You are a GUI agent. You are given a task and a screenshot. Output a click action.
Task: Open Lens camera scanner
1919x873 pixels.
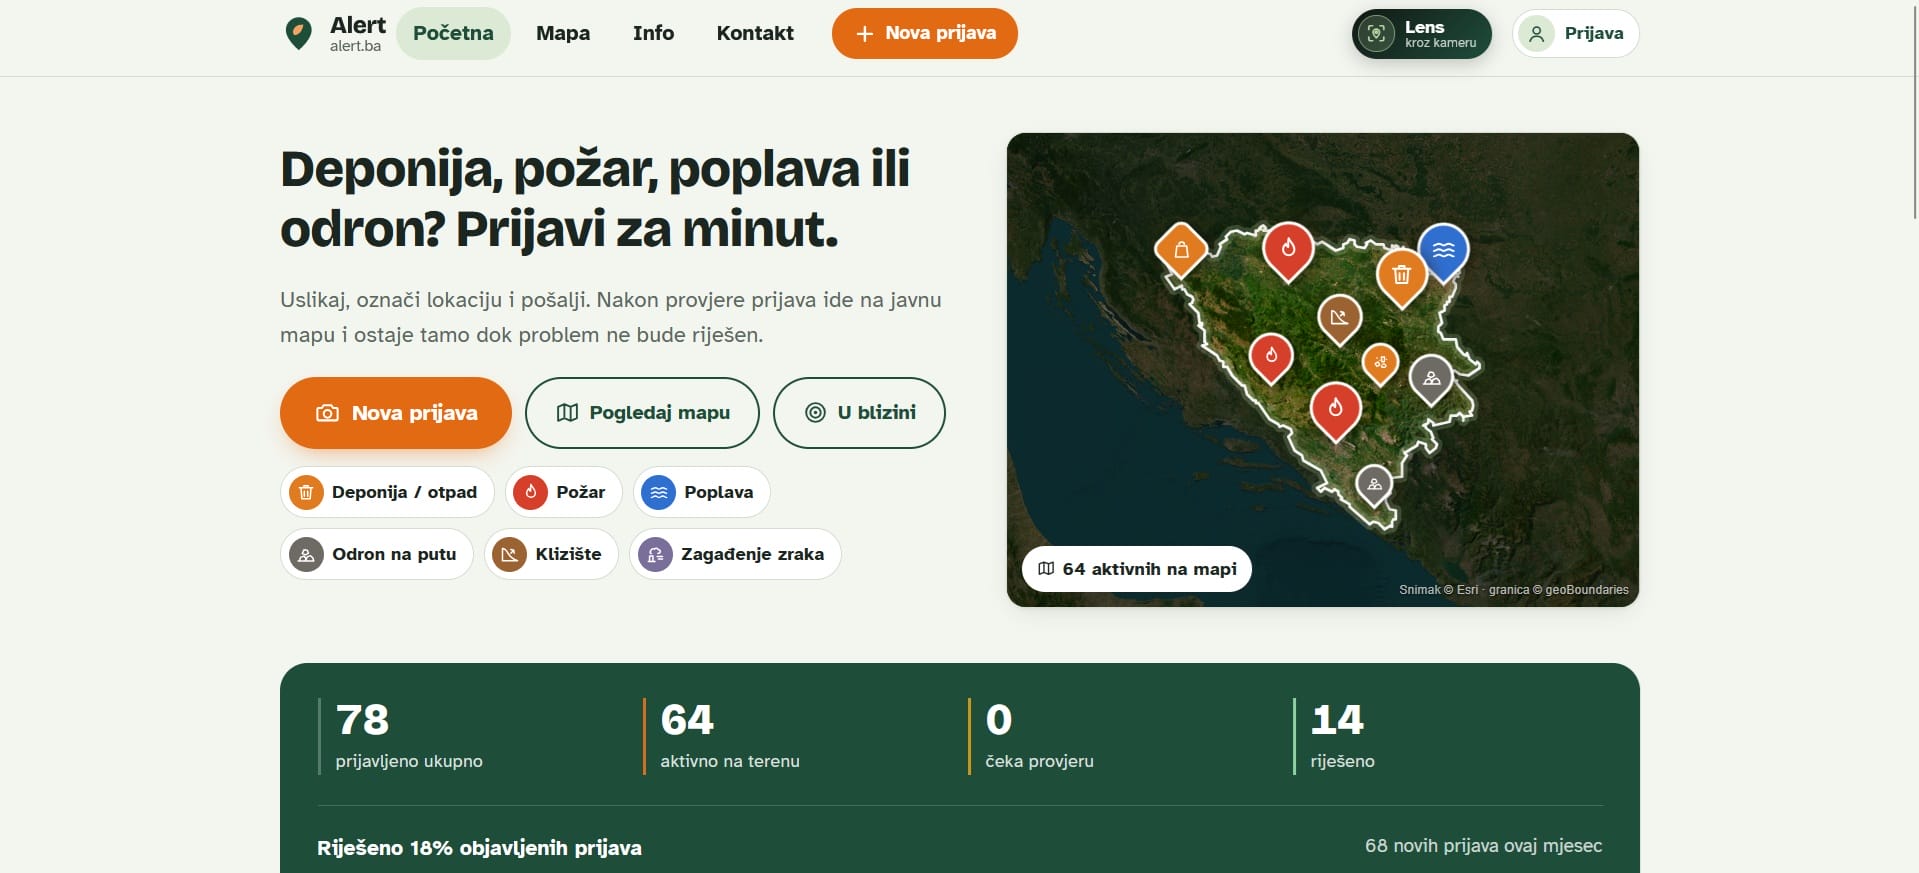1421,34
